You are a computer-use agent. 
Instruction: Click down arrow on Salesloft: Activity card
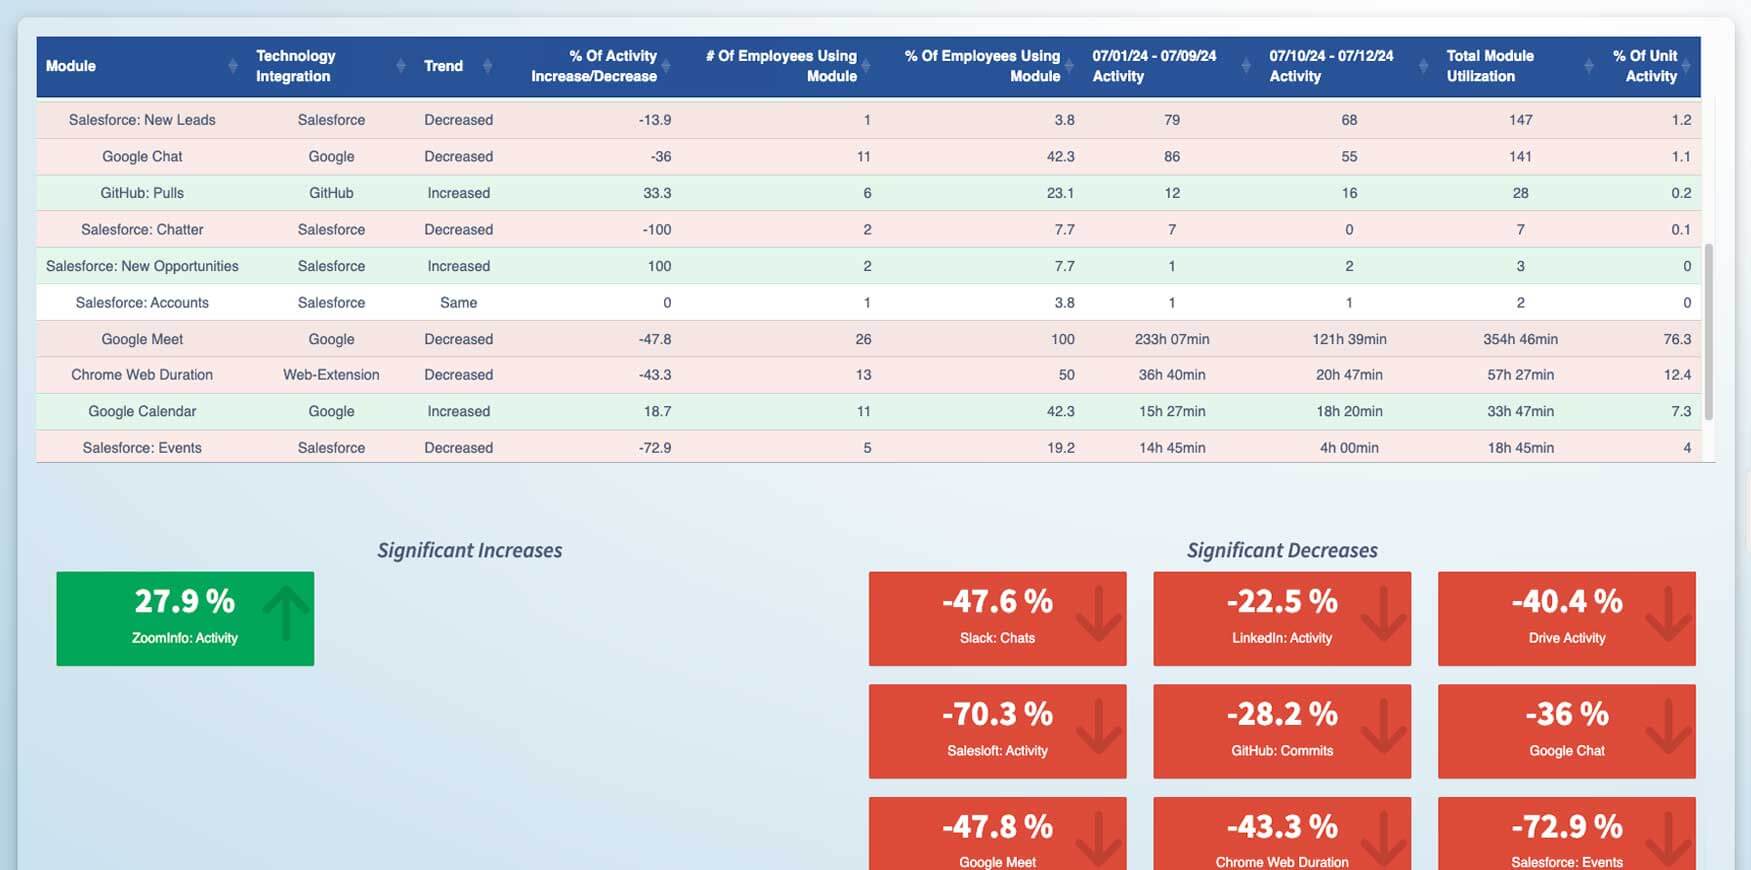[x=1098, y=726]
